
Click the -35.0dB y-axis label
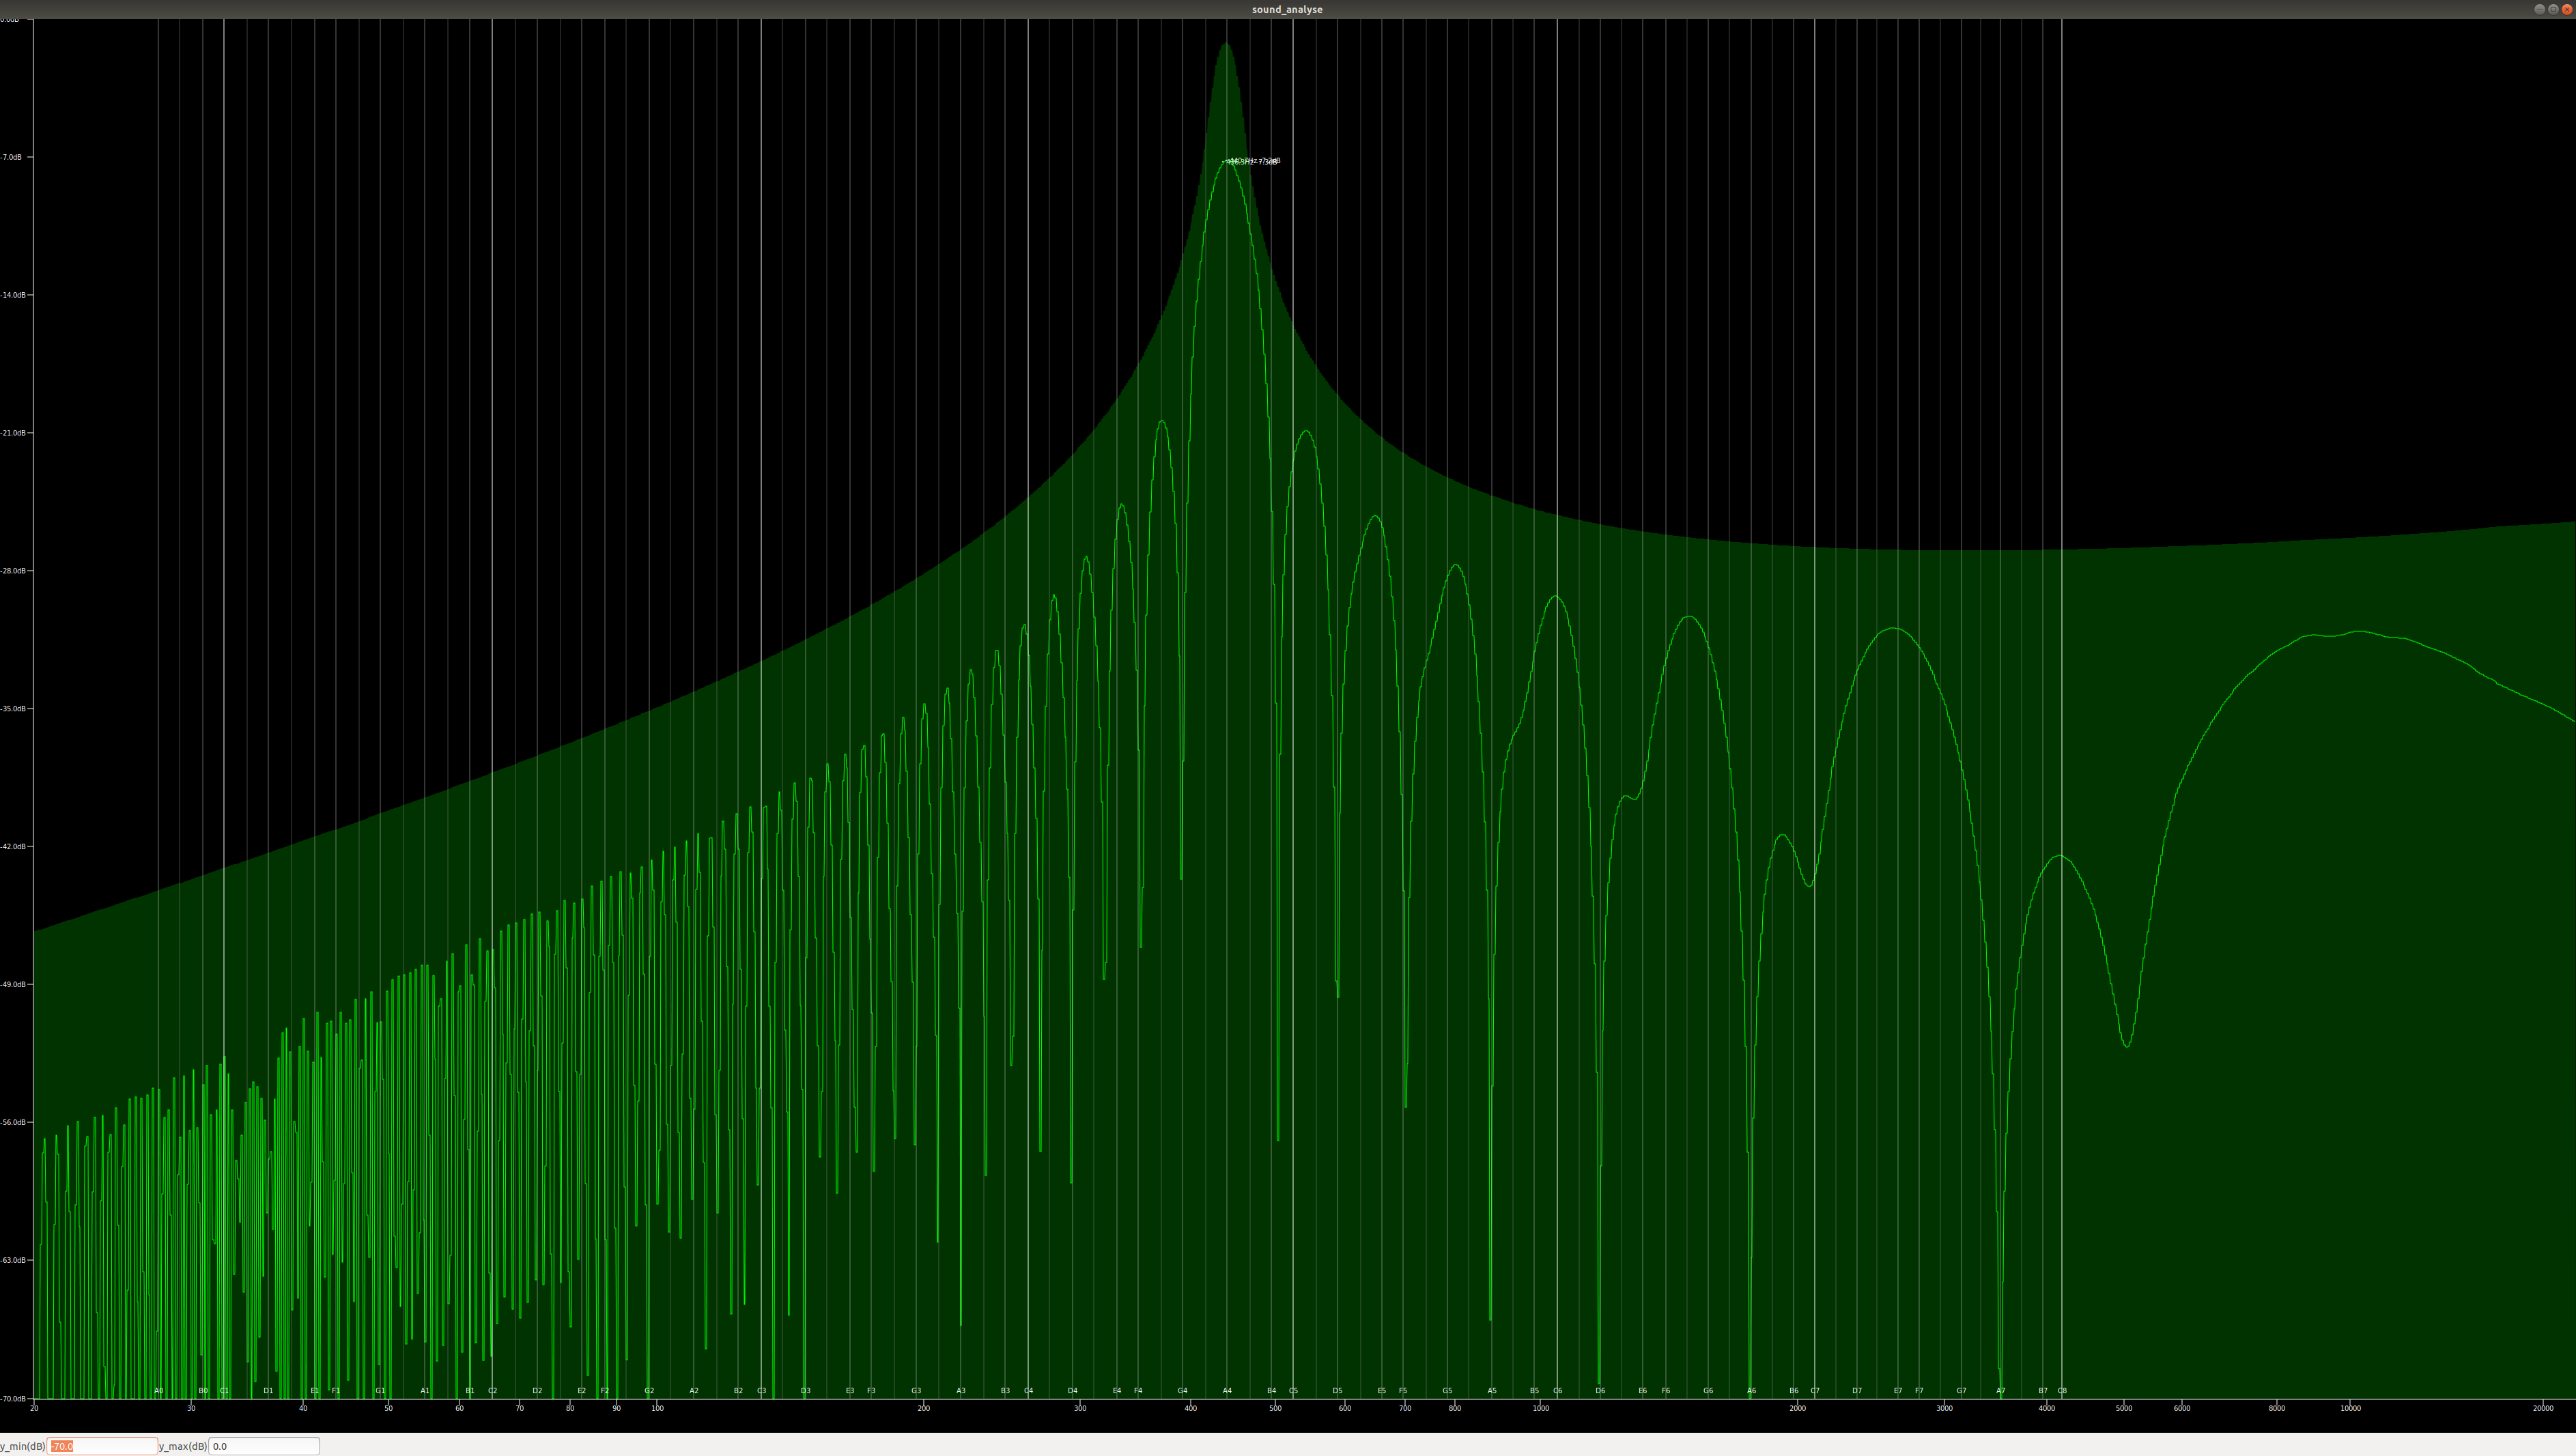coord(15,709)
